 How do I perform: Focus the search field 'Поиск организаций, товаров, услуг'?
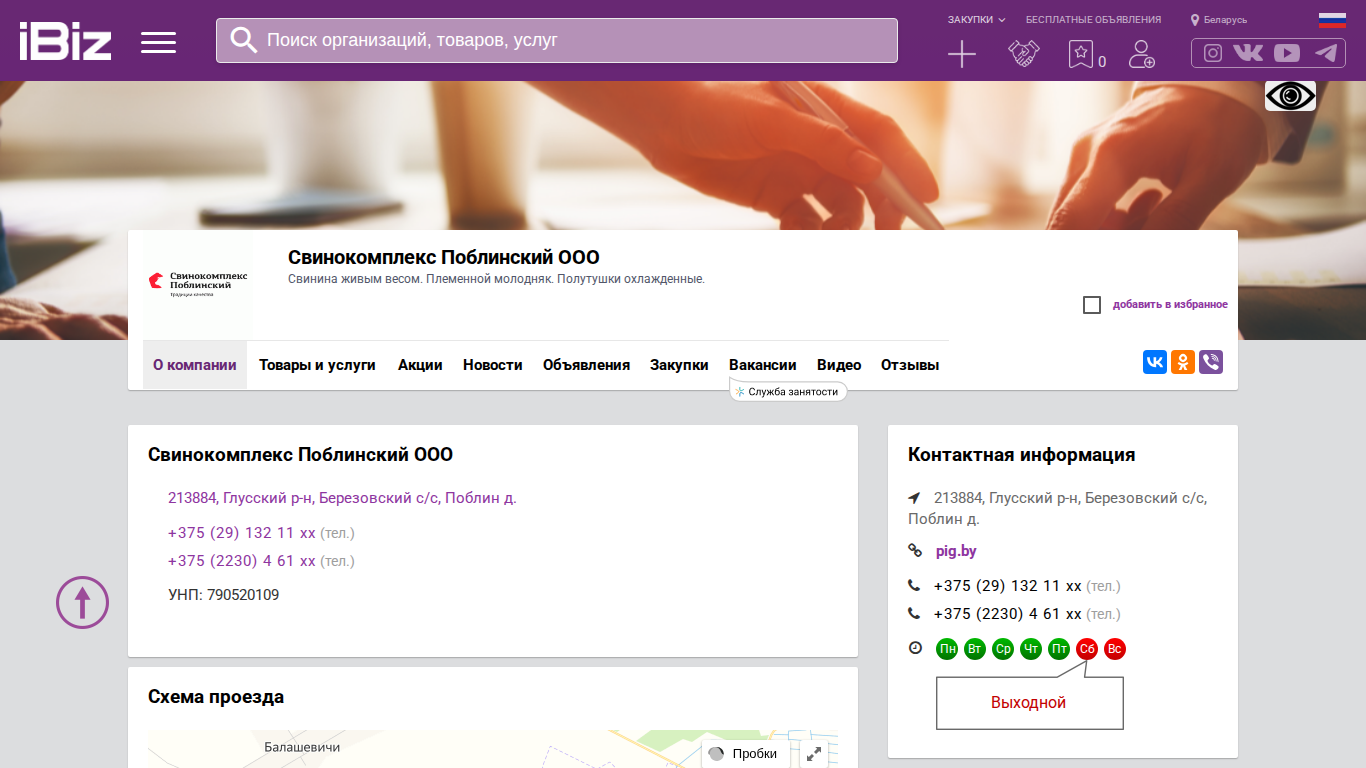pyautogui.click(x=557, y=40)
